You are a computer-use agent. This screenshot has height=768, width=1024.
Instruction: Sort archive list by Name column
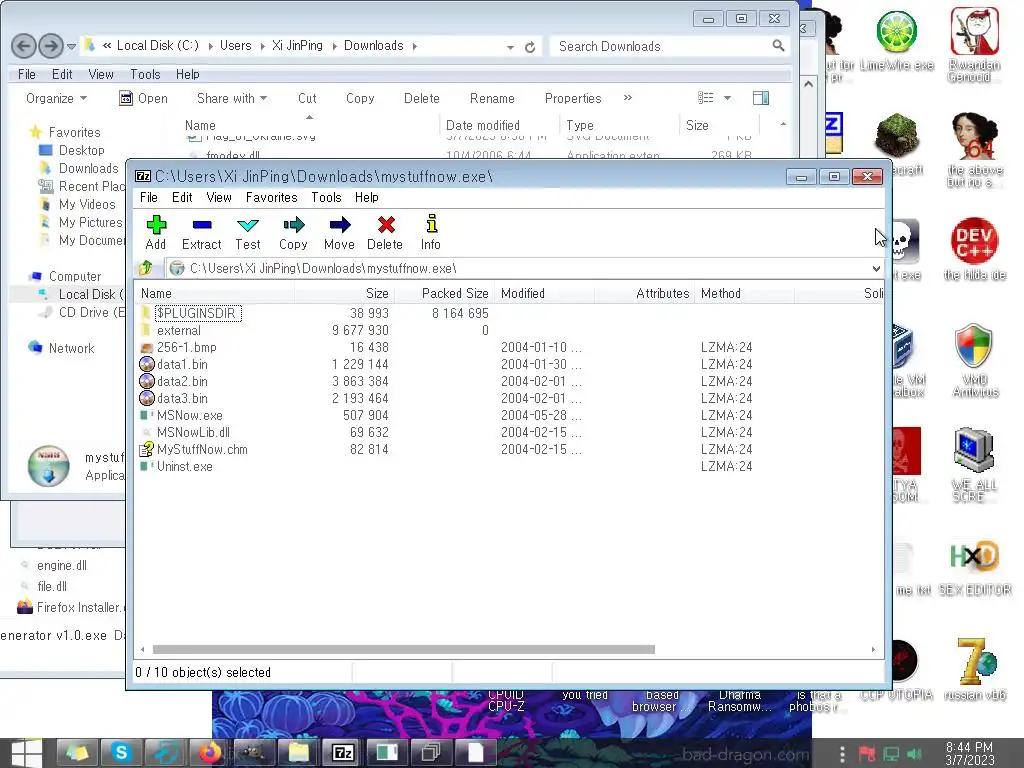(215, 293)
